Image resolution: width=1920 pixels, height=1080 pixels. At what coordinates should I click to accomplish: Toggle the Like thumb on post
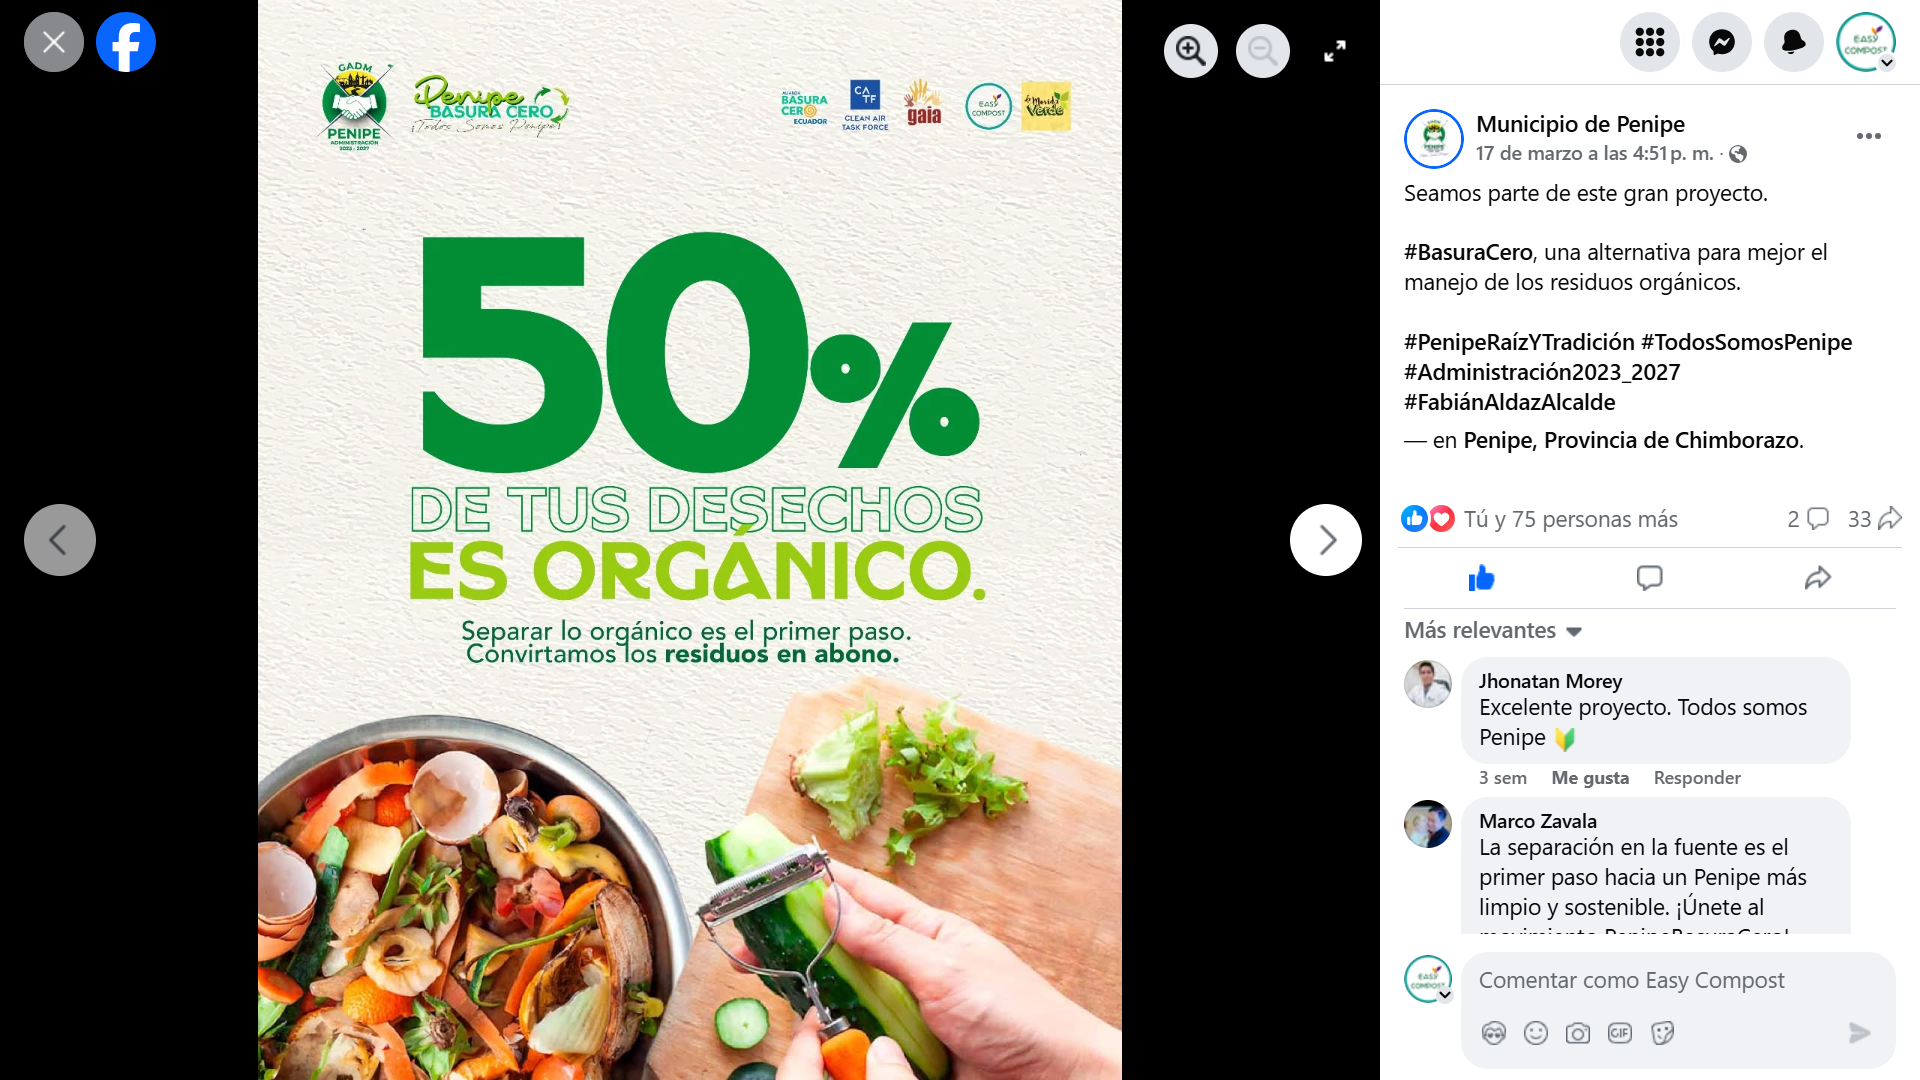coord(1481,578)
